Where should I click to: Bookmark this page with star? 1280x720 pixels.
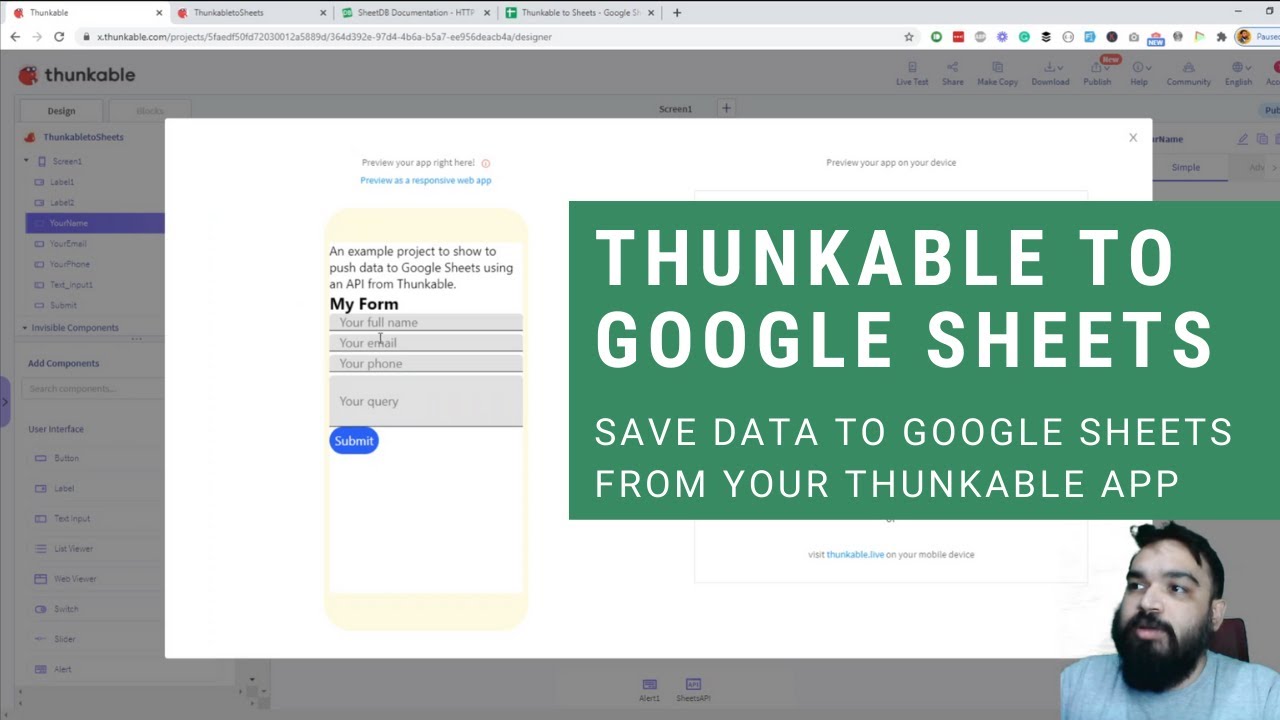pyautogui.click(x=908, y=37)
